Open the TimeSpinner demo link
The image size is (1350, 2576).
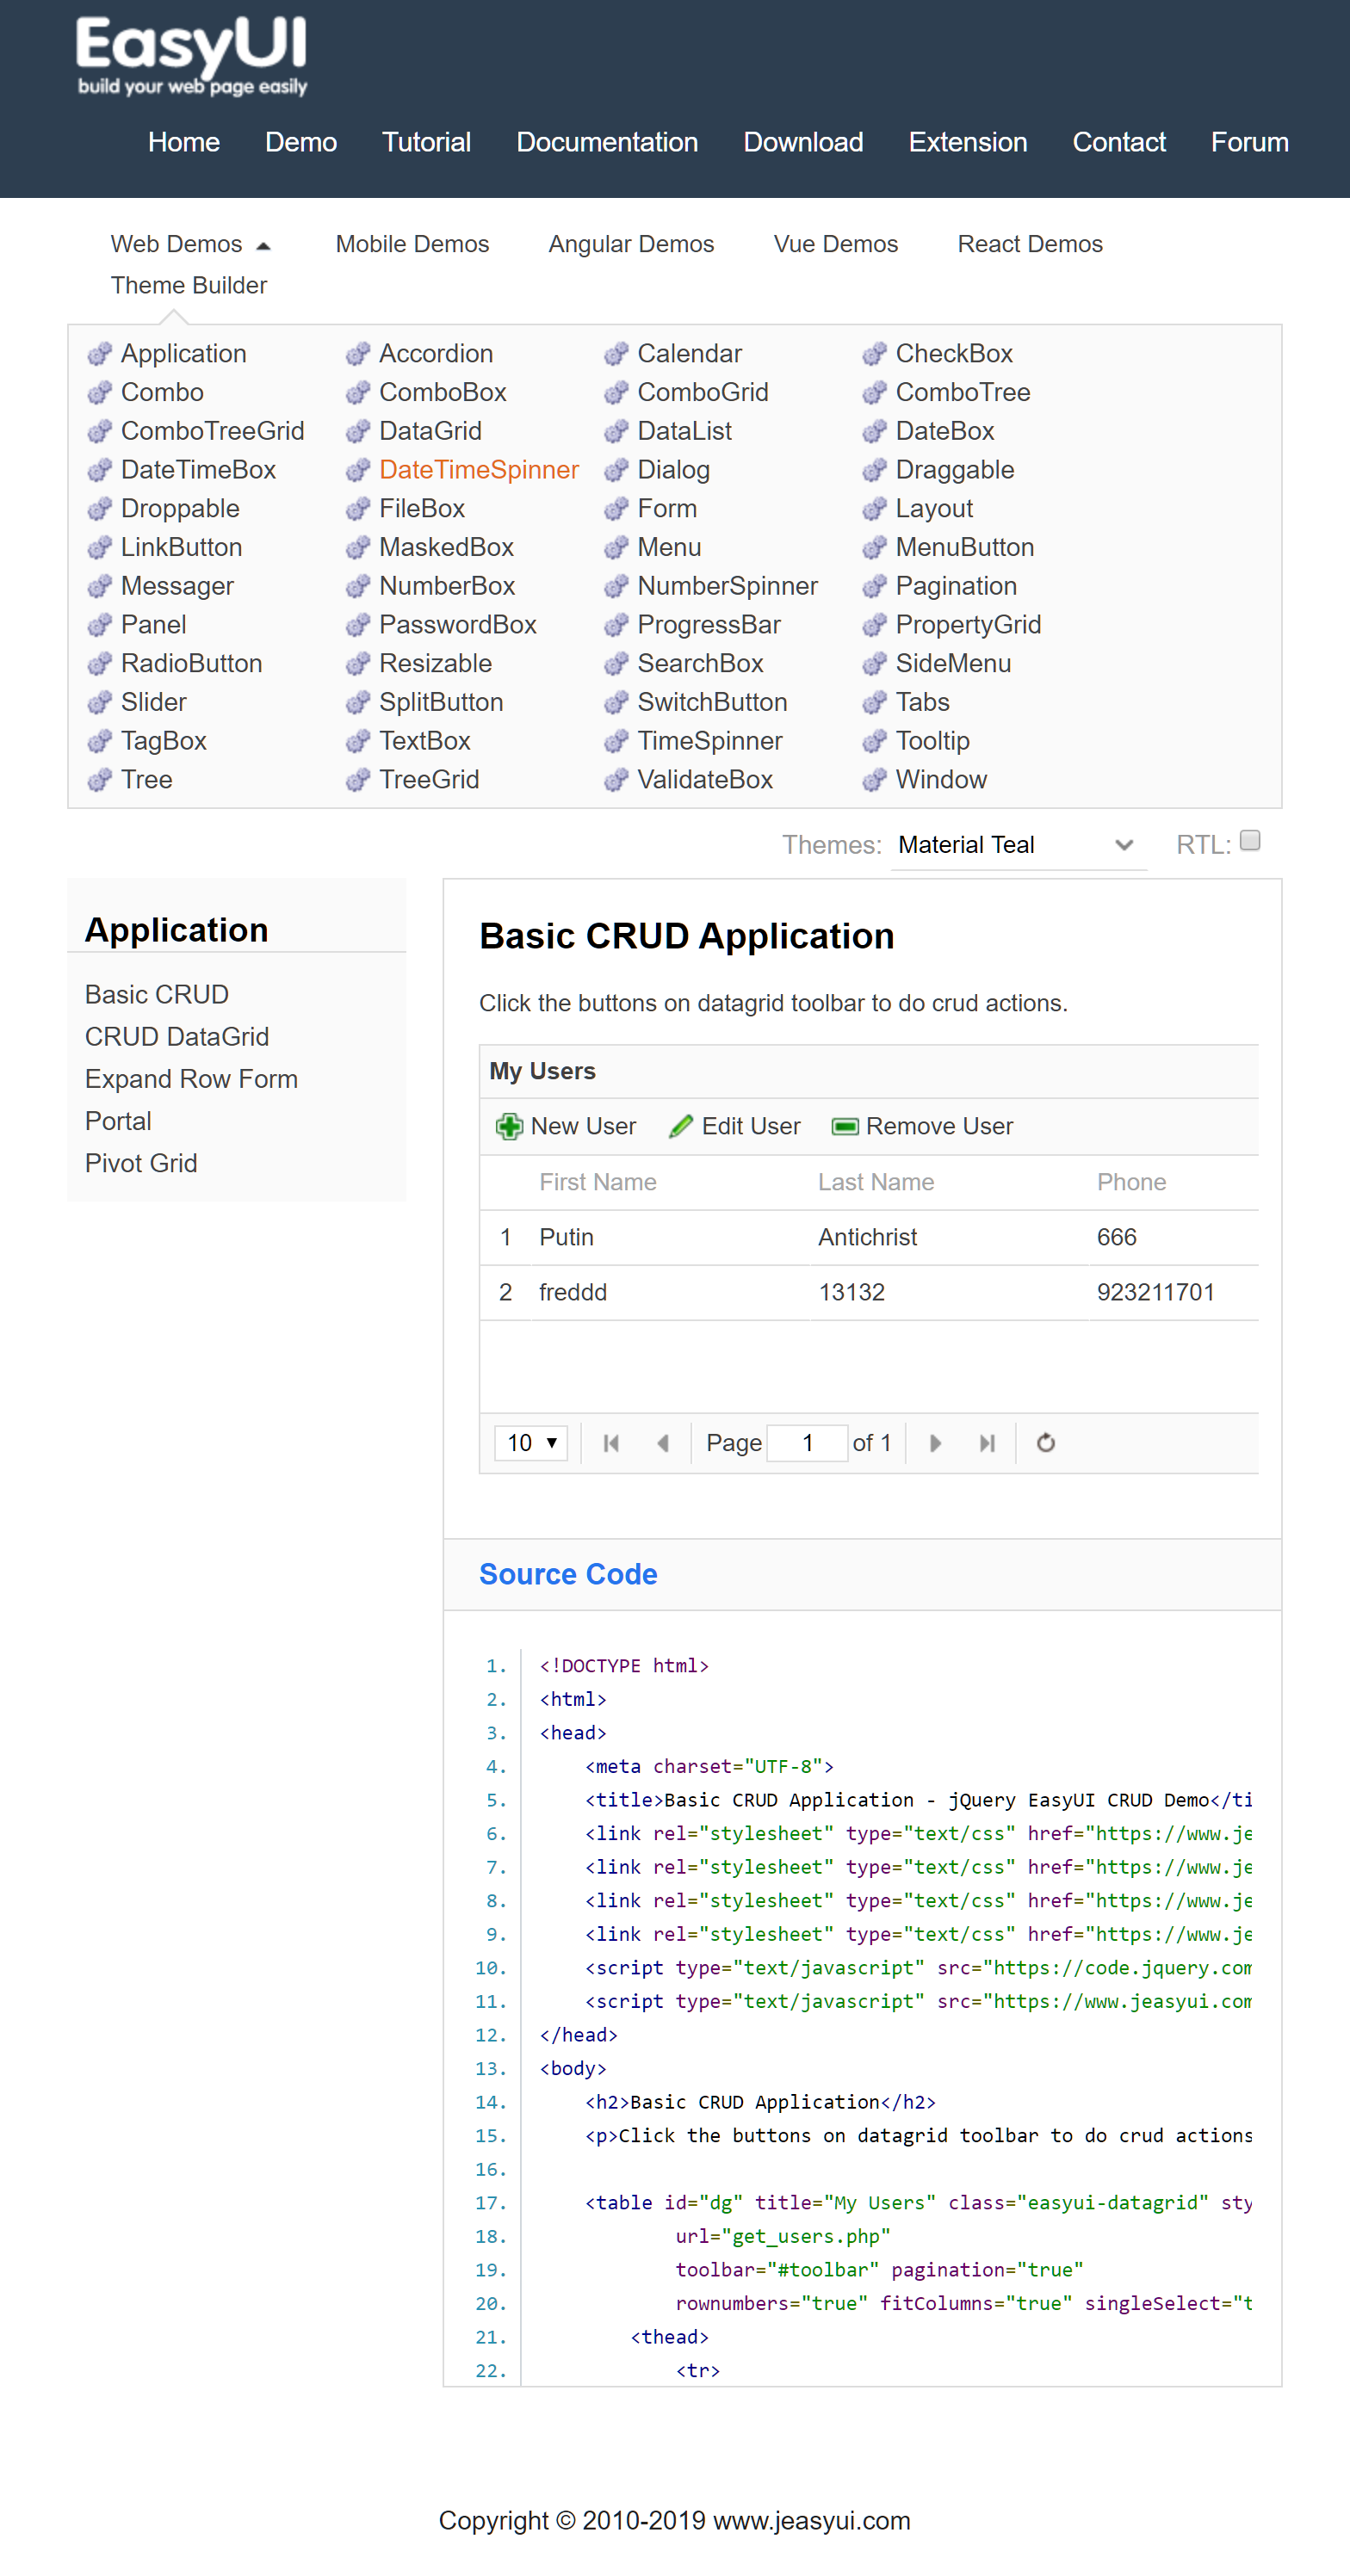(x=710, y=741)
